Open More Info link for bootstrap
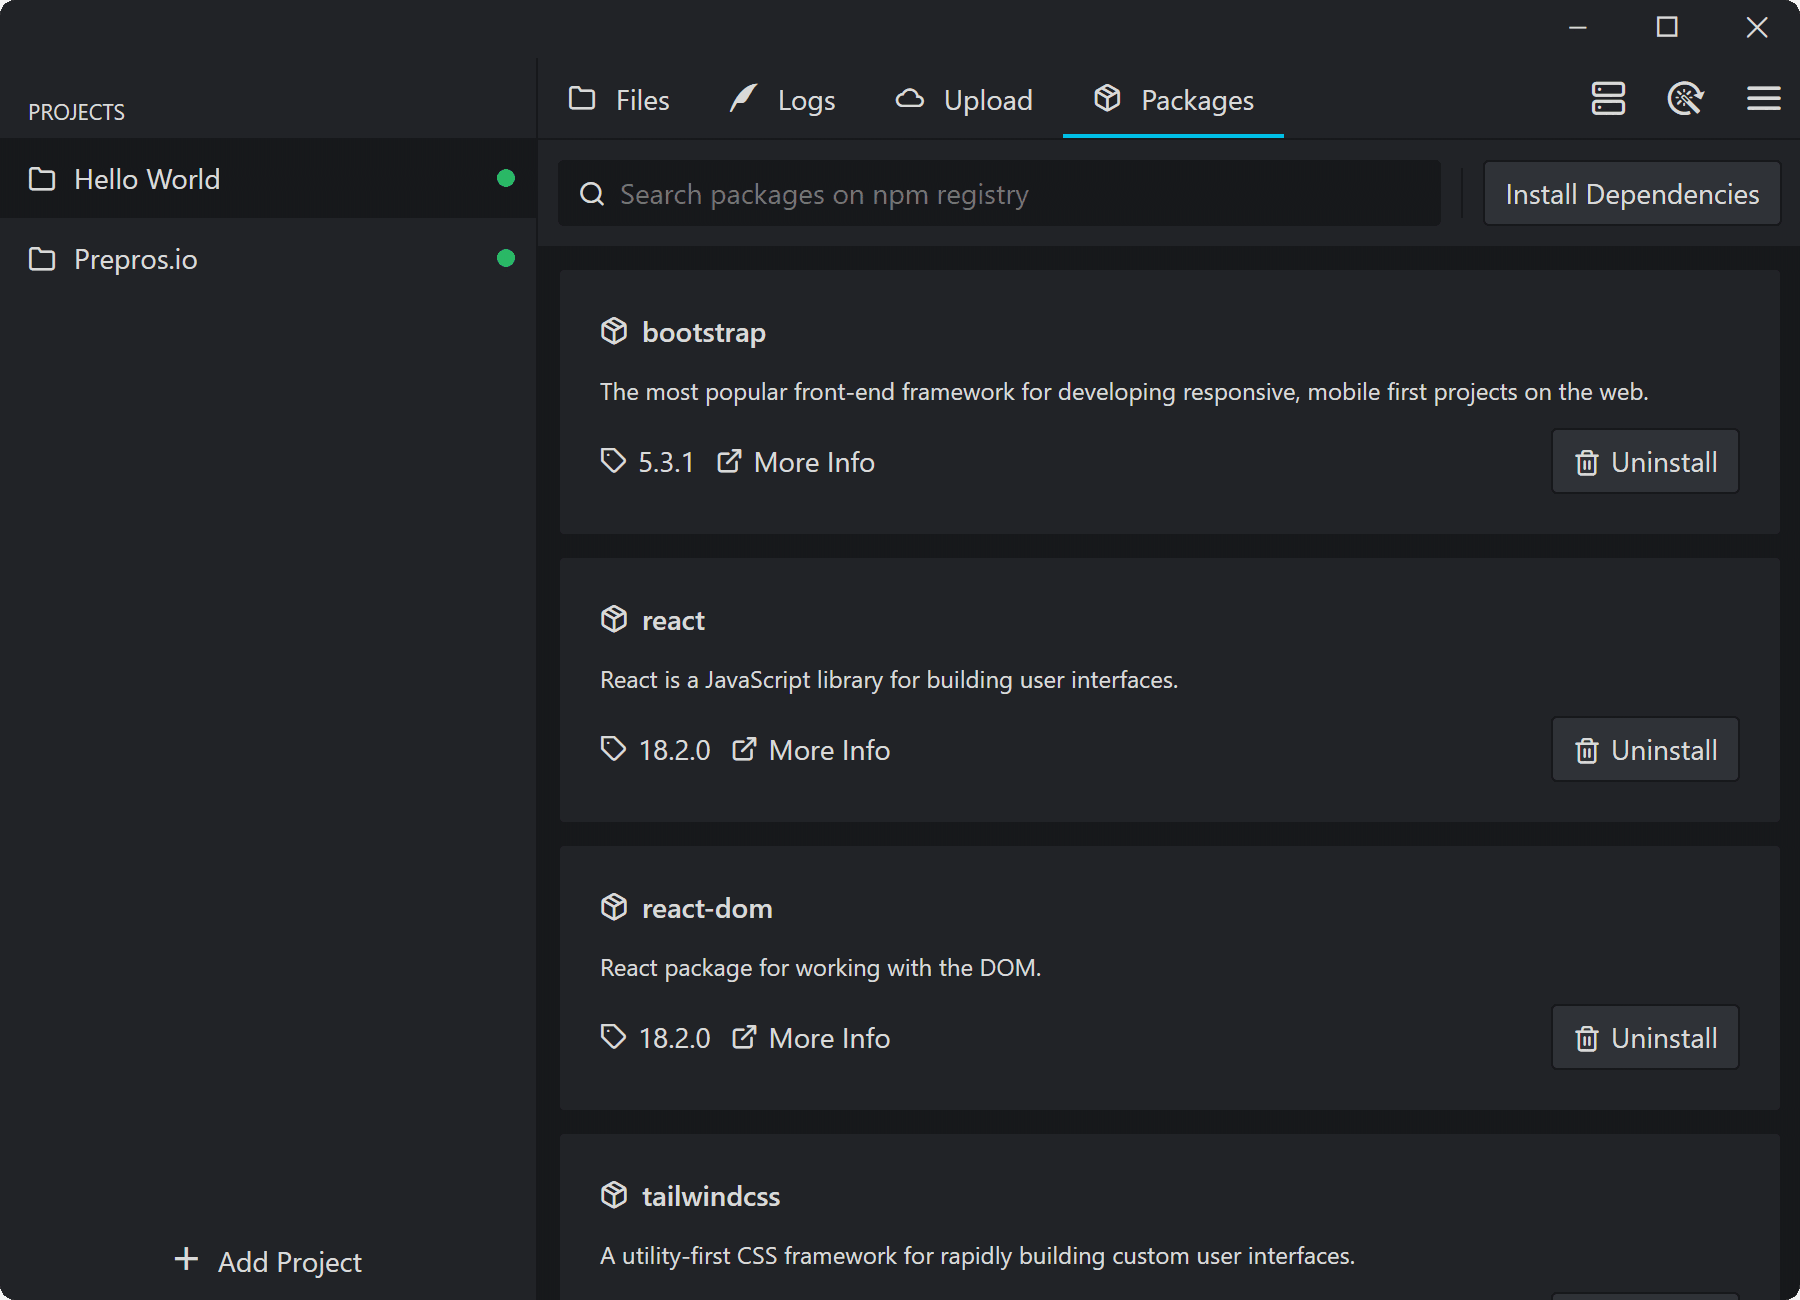 click(x=796, y=462)
